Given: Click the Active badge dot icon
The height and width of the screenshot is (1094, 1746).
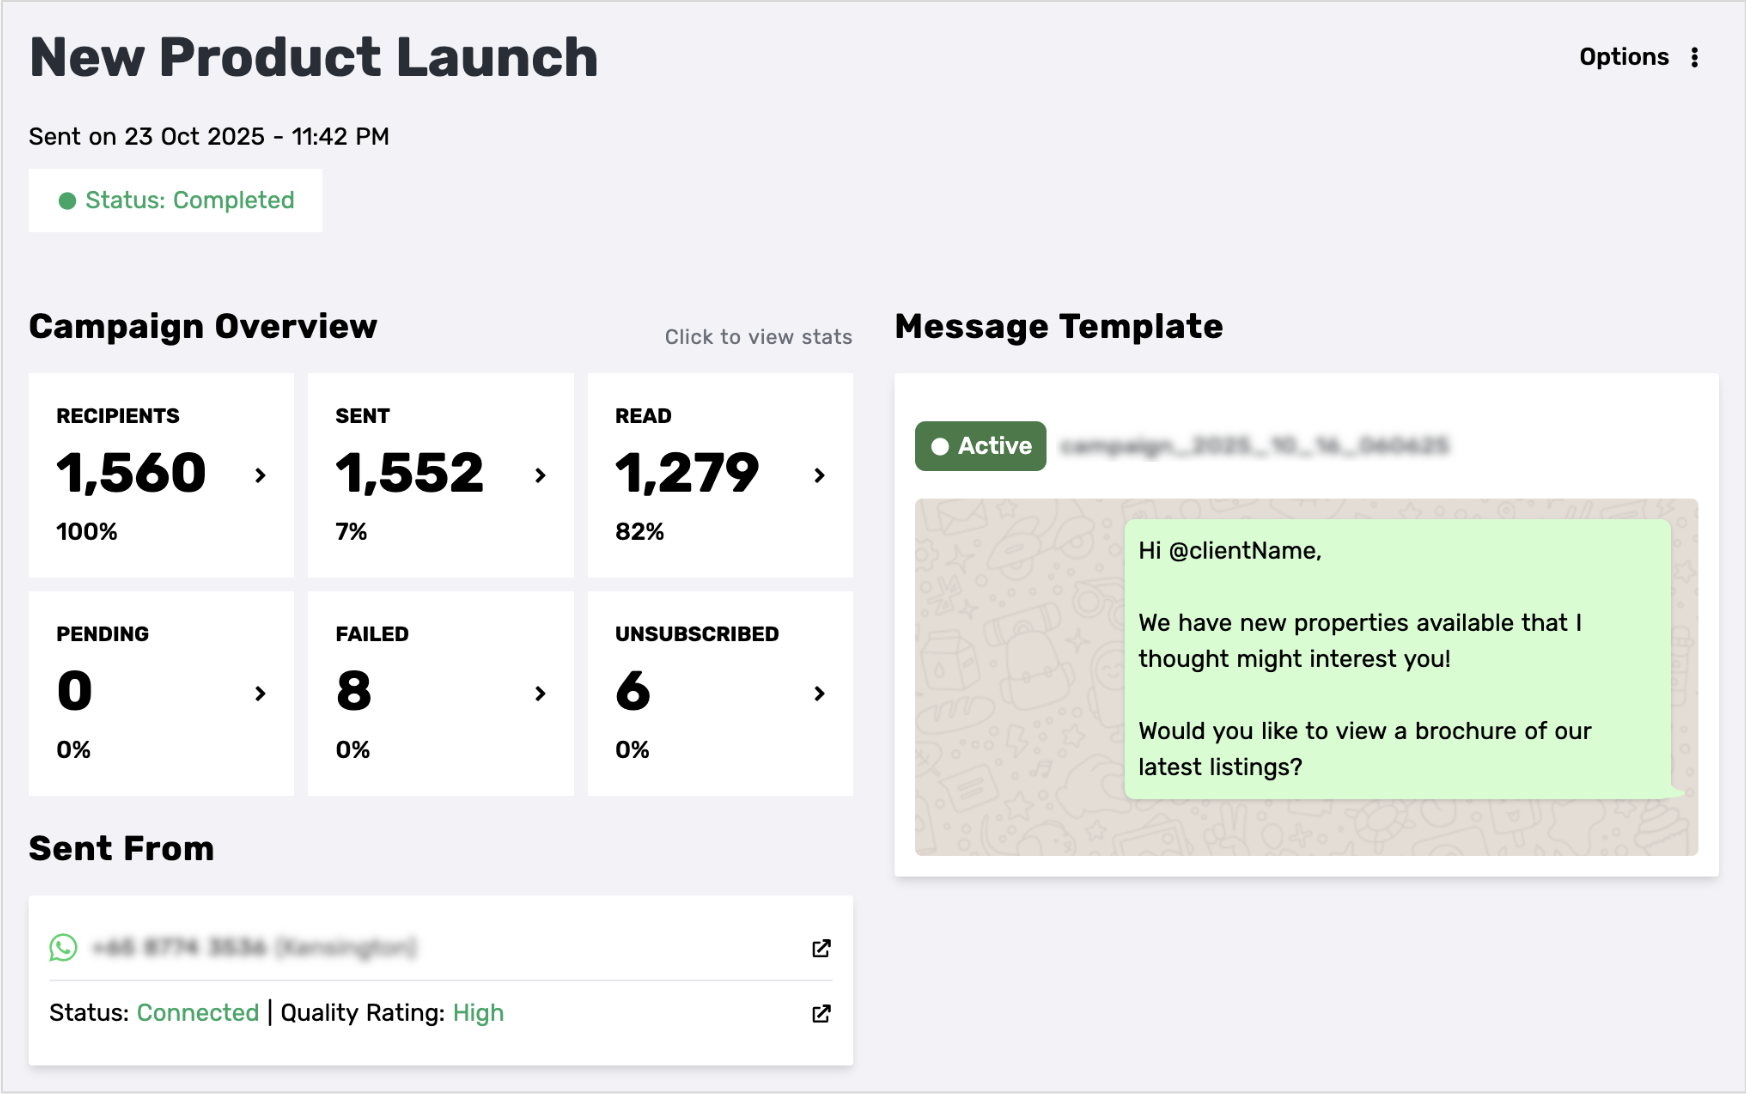Looking at the screenshot, I should pos(940,446).
